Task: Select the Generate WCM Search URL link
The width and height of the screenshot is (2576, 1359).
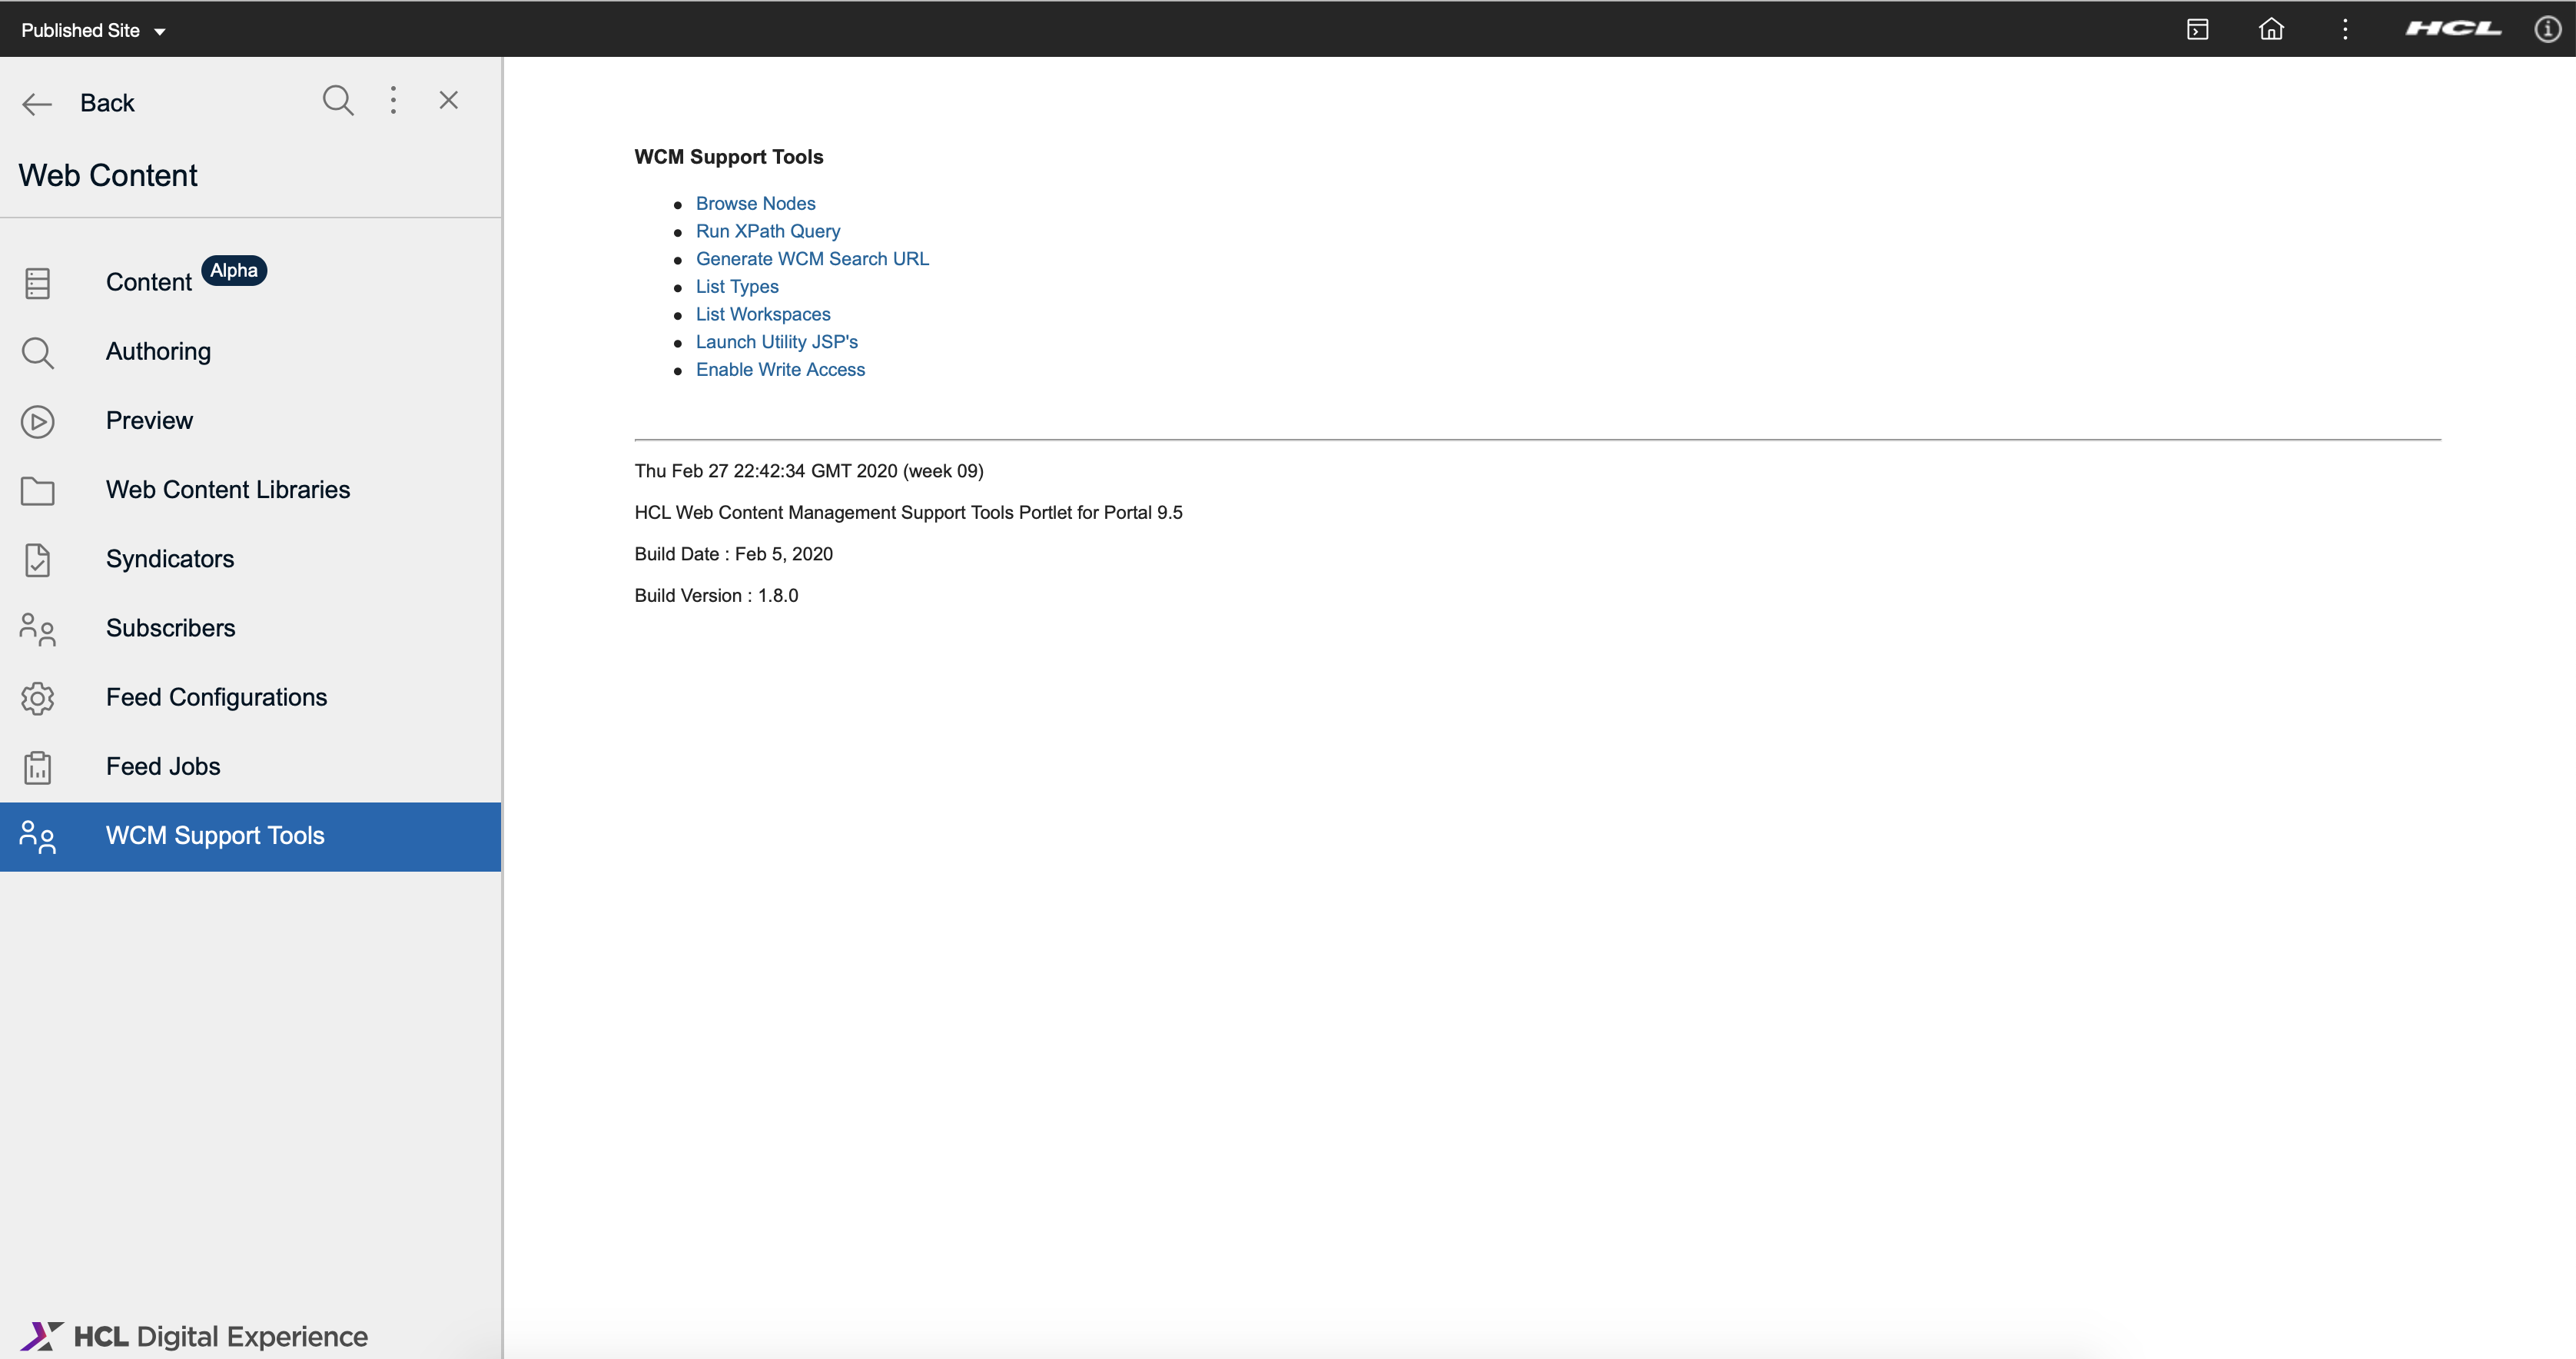Action: pos(812,259)
